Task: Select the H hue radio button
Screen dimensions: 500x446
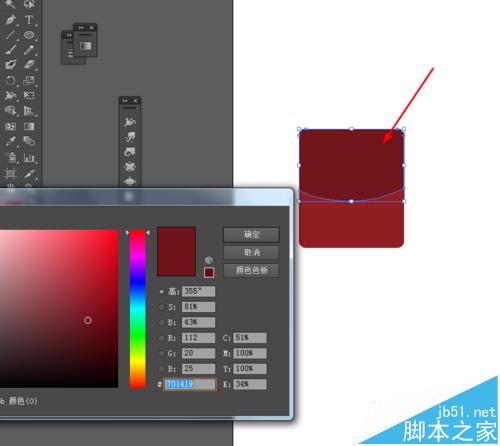Action: pos(161,292)
